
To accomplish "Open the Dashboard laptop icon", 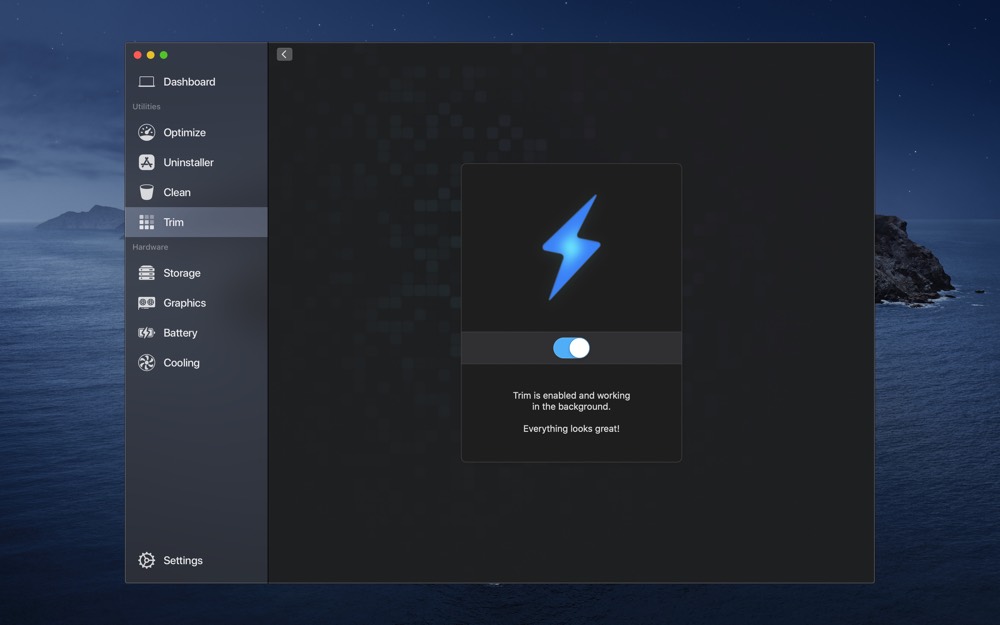I will click(x=147, y=82).
